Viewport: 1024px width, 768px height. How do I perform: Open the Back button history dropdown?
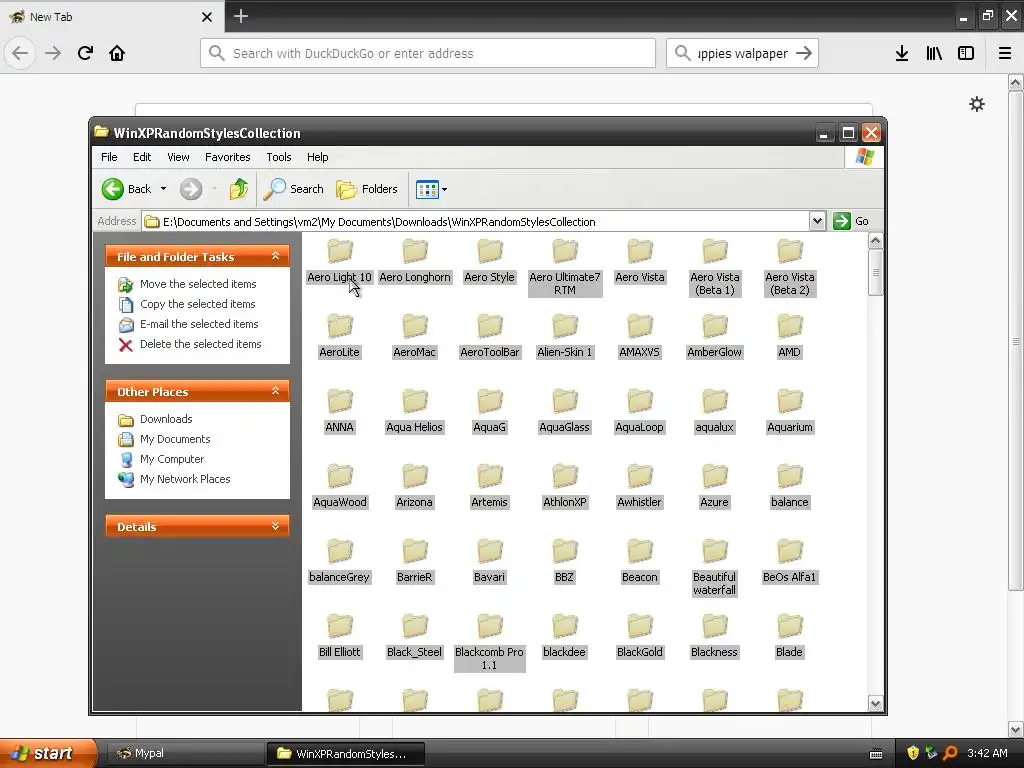pos(163,189)
